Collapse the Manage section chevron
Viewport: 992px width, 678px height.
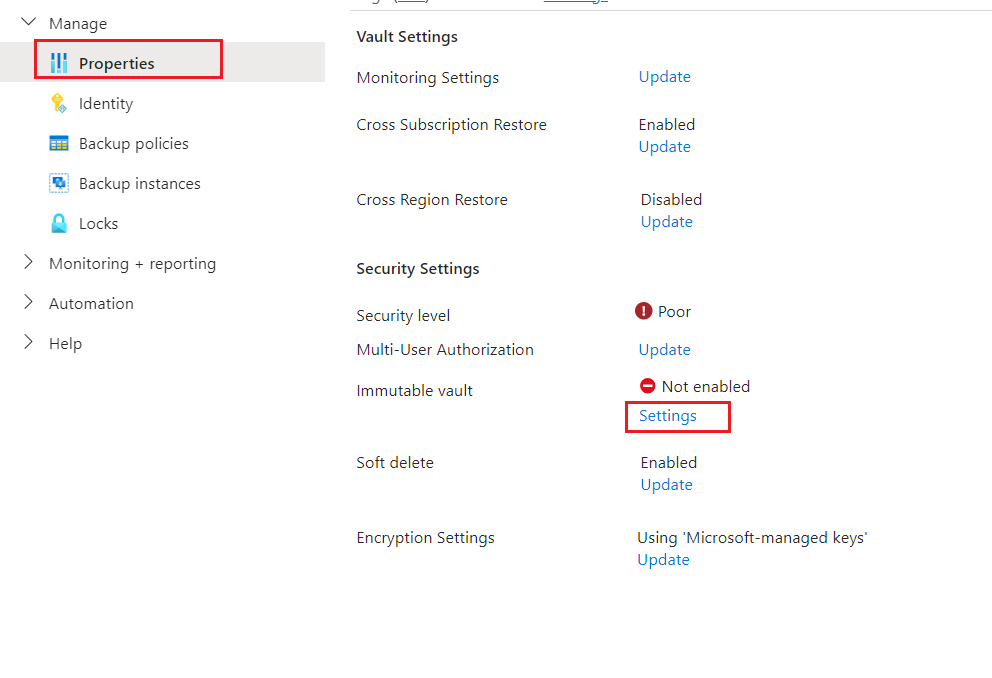[x=28, y=22]
